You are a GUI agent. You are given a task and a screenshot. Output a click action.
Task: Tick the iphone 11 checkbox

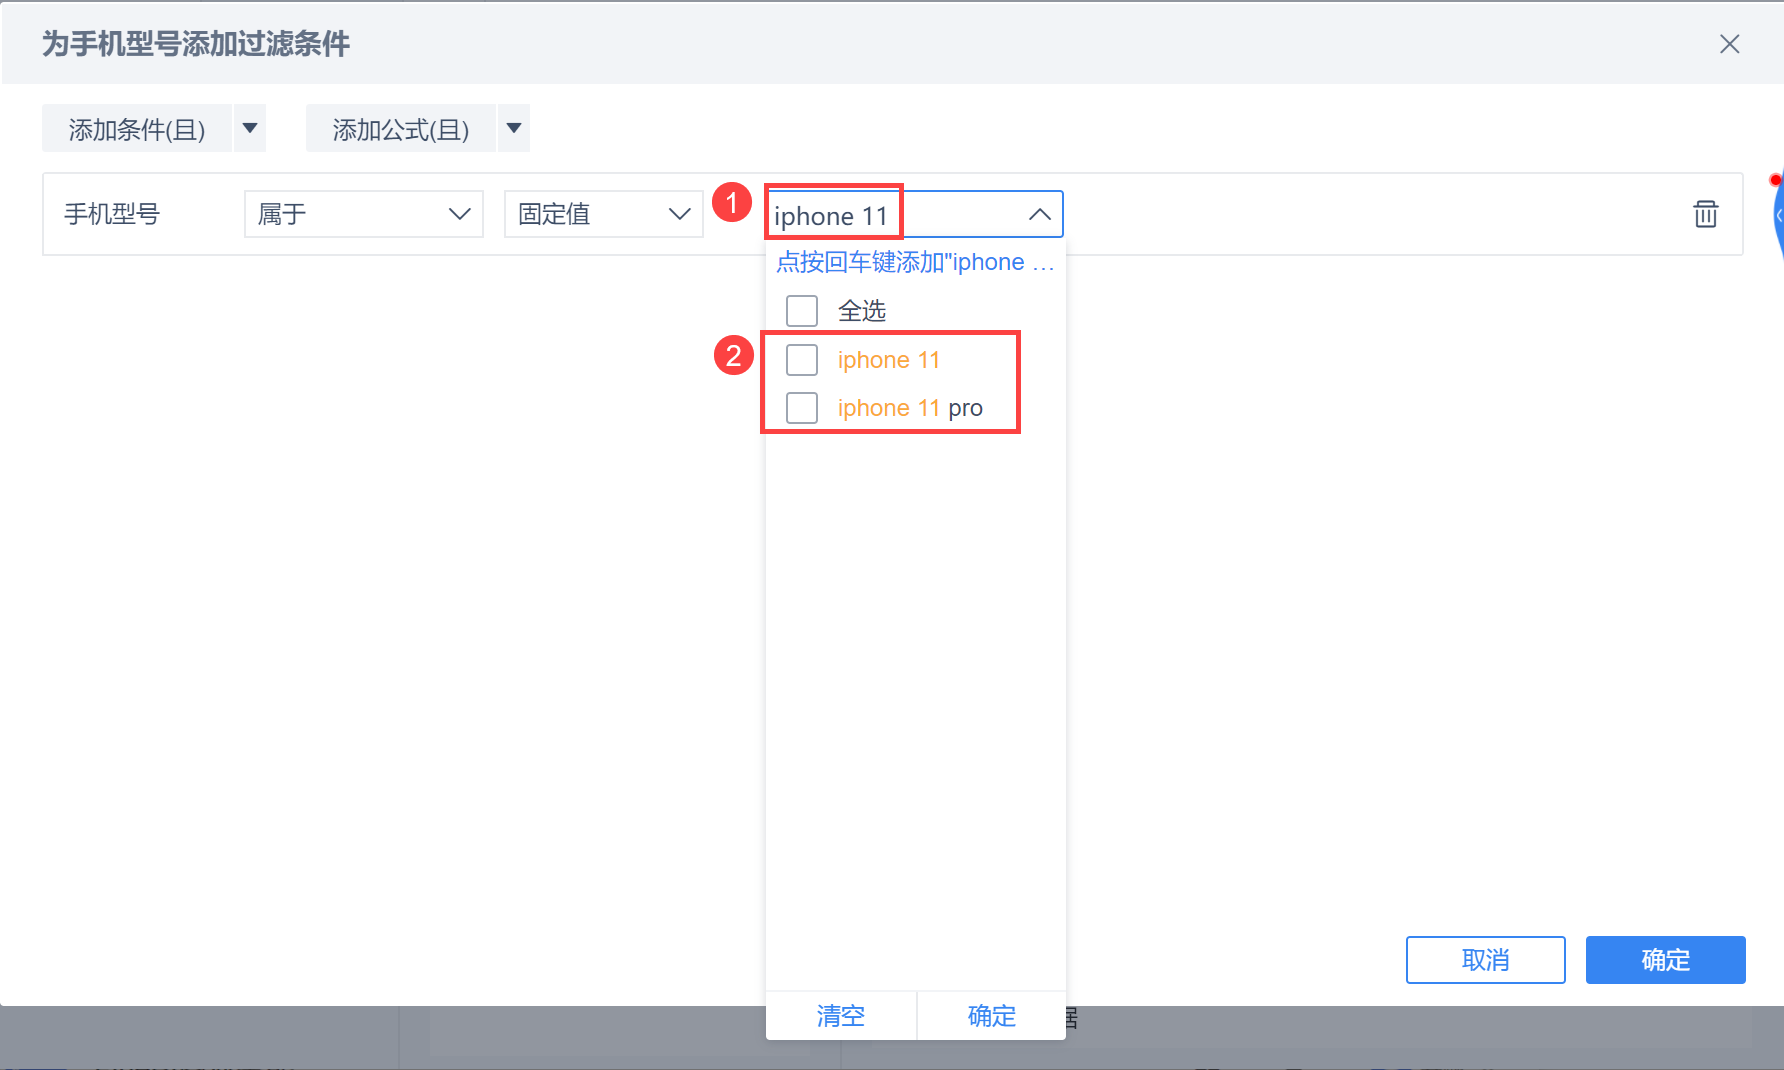click(x=802, y=359)
